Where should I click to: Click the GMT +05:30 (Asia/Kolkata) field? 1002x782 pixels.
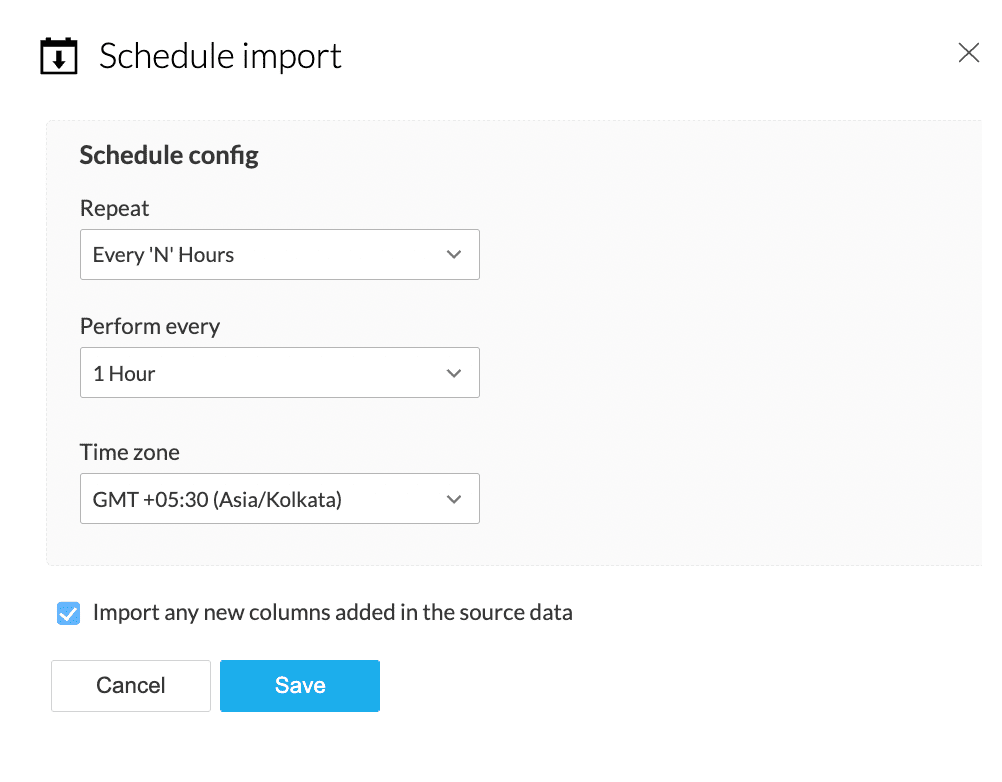coord(218,499)
